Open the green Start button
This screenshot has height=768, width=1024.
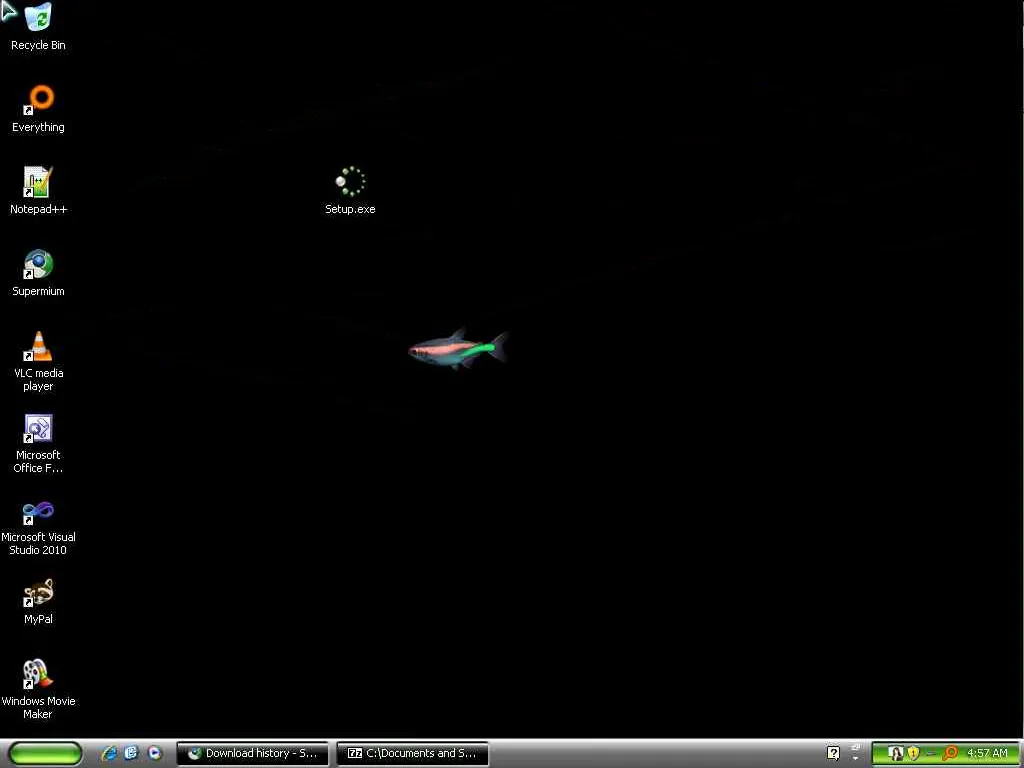pyautogui.click(x=45, y=753)
